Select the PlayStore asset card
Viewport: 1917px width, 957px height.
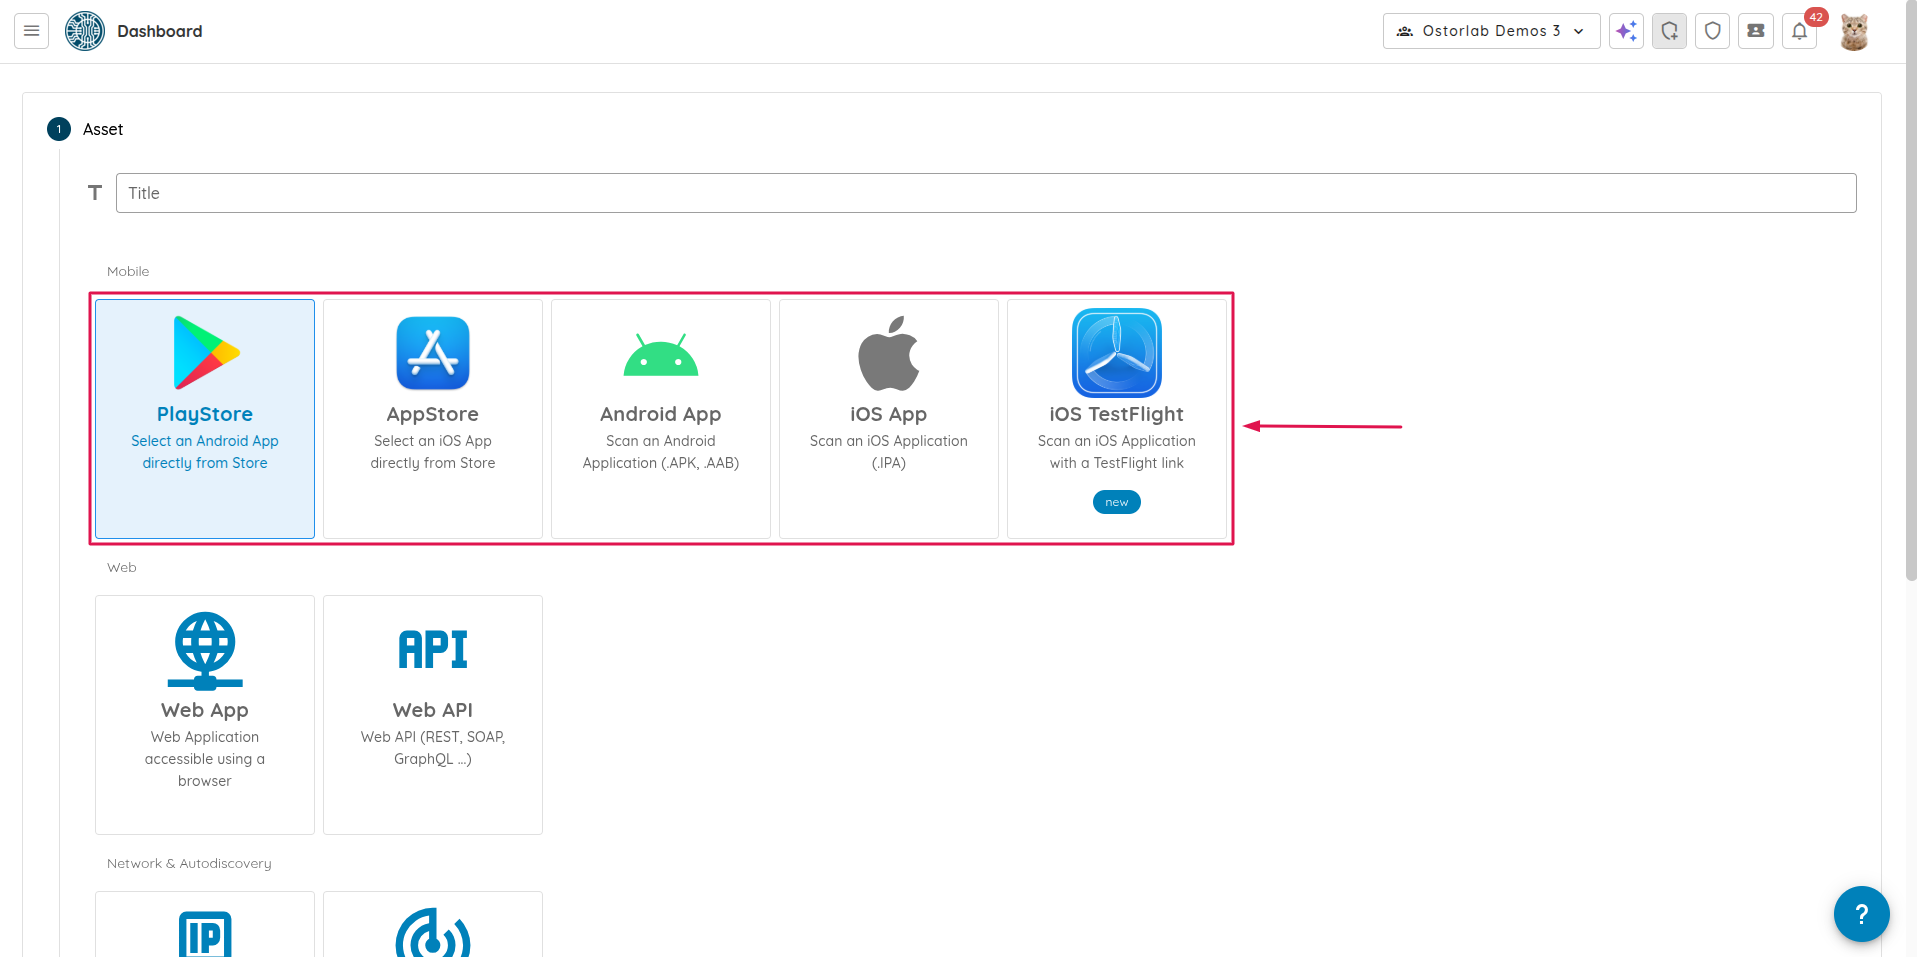coord(205,419)
